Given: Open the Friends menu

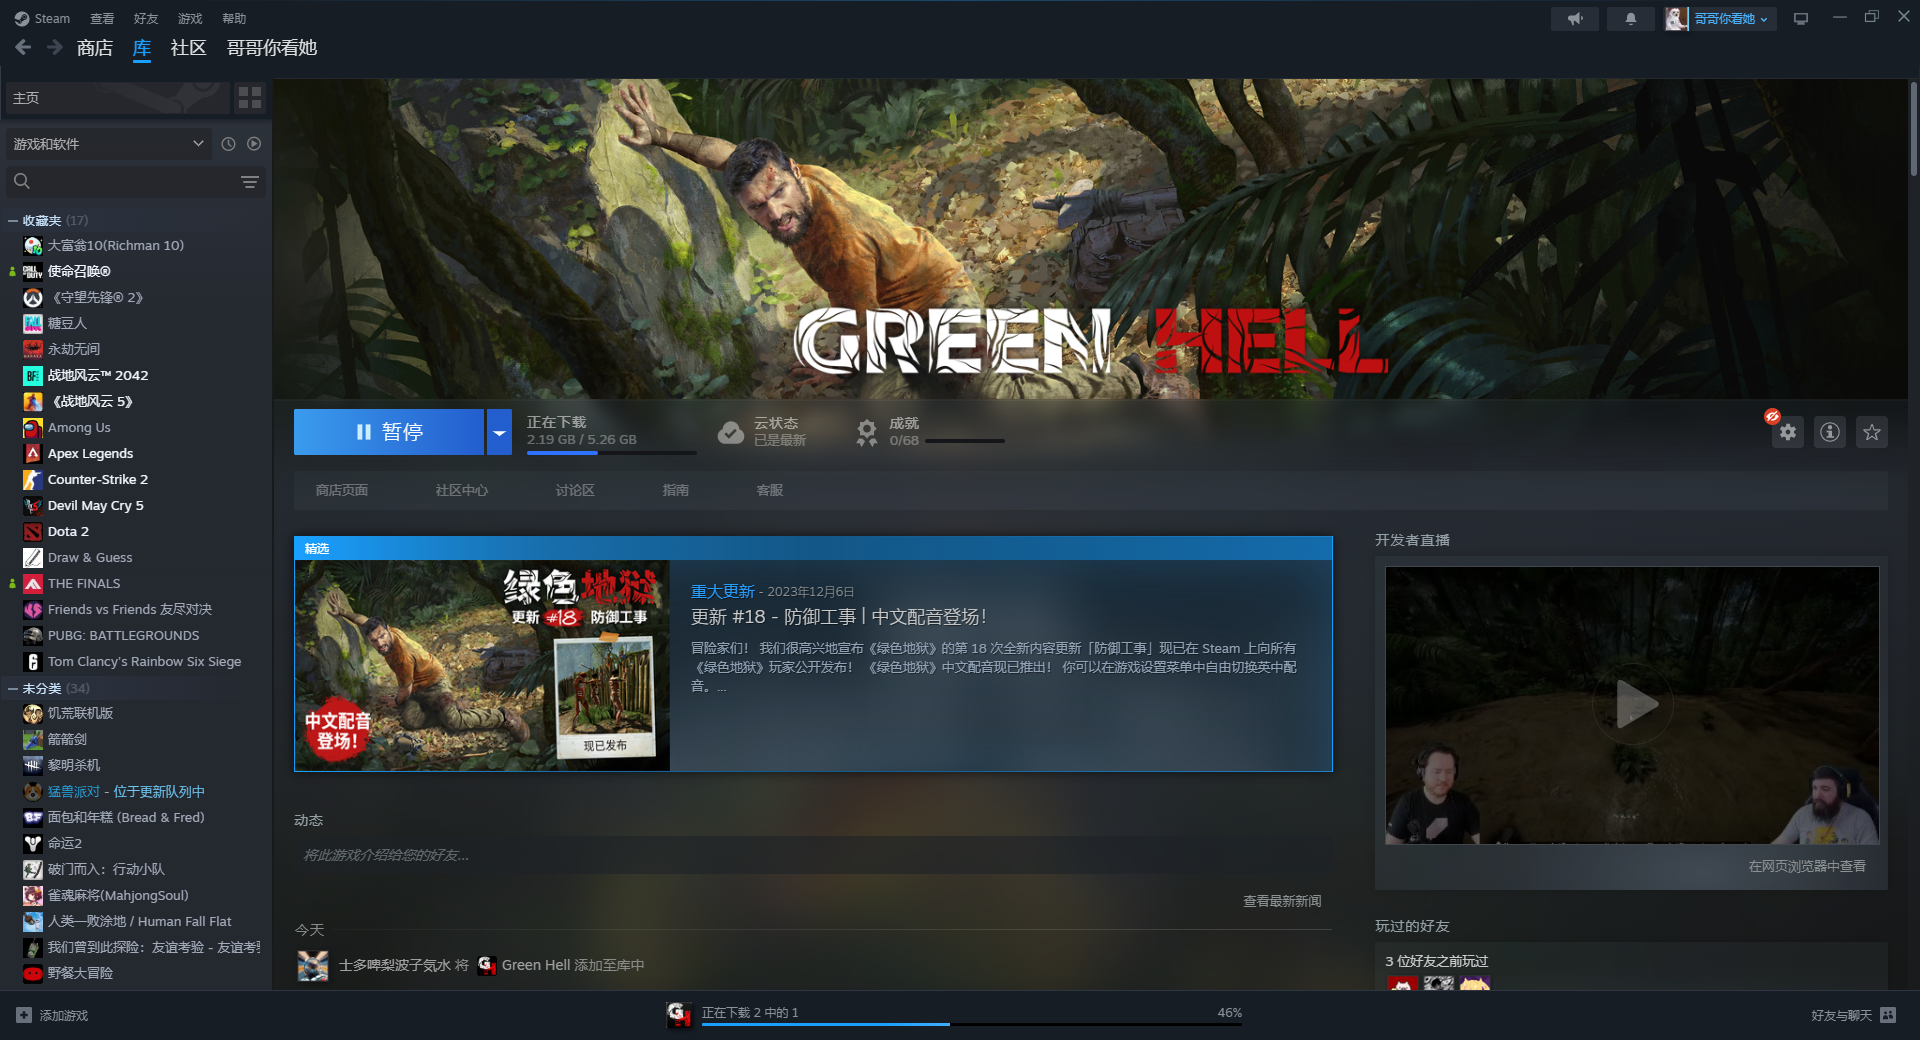Looking at the screenshot, I should [x=146, y=19].
